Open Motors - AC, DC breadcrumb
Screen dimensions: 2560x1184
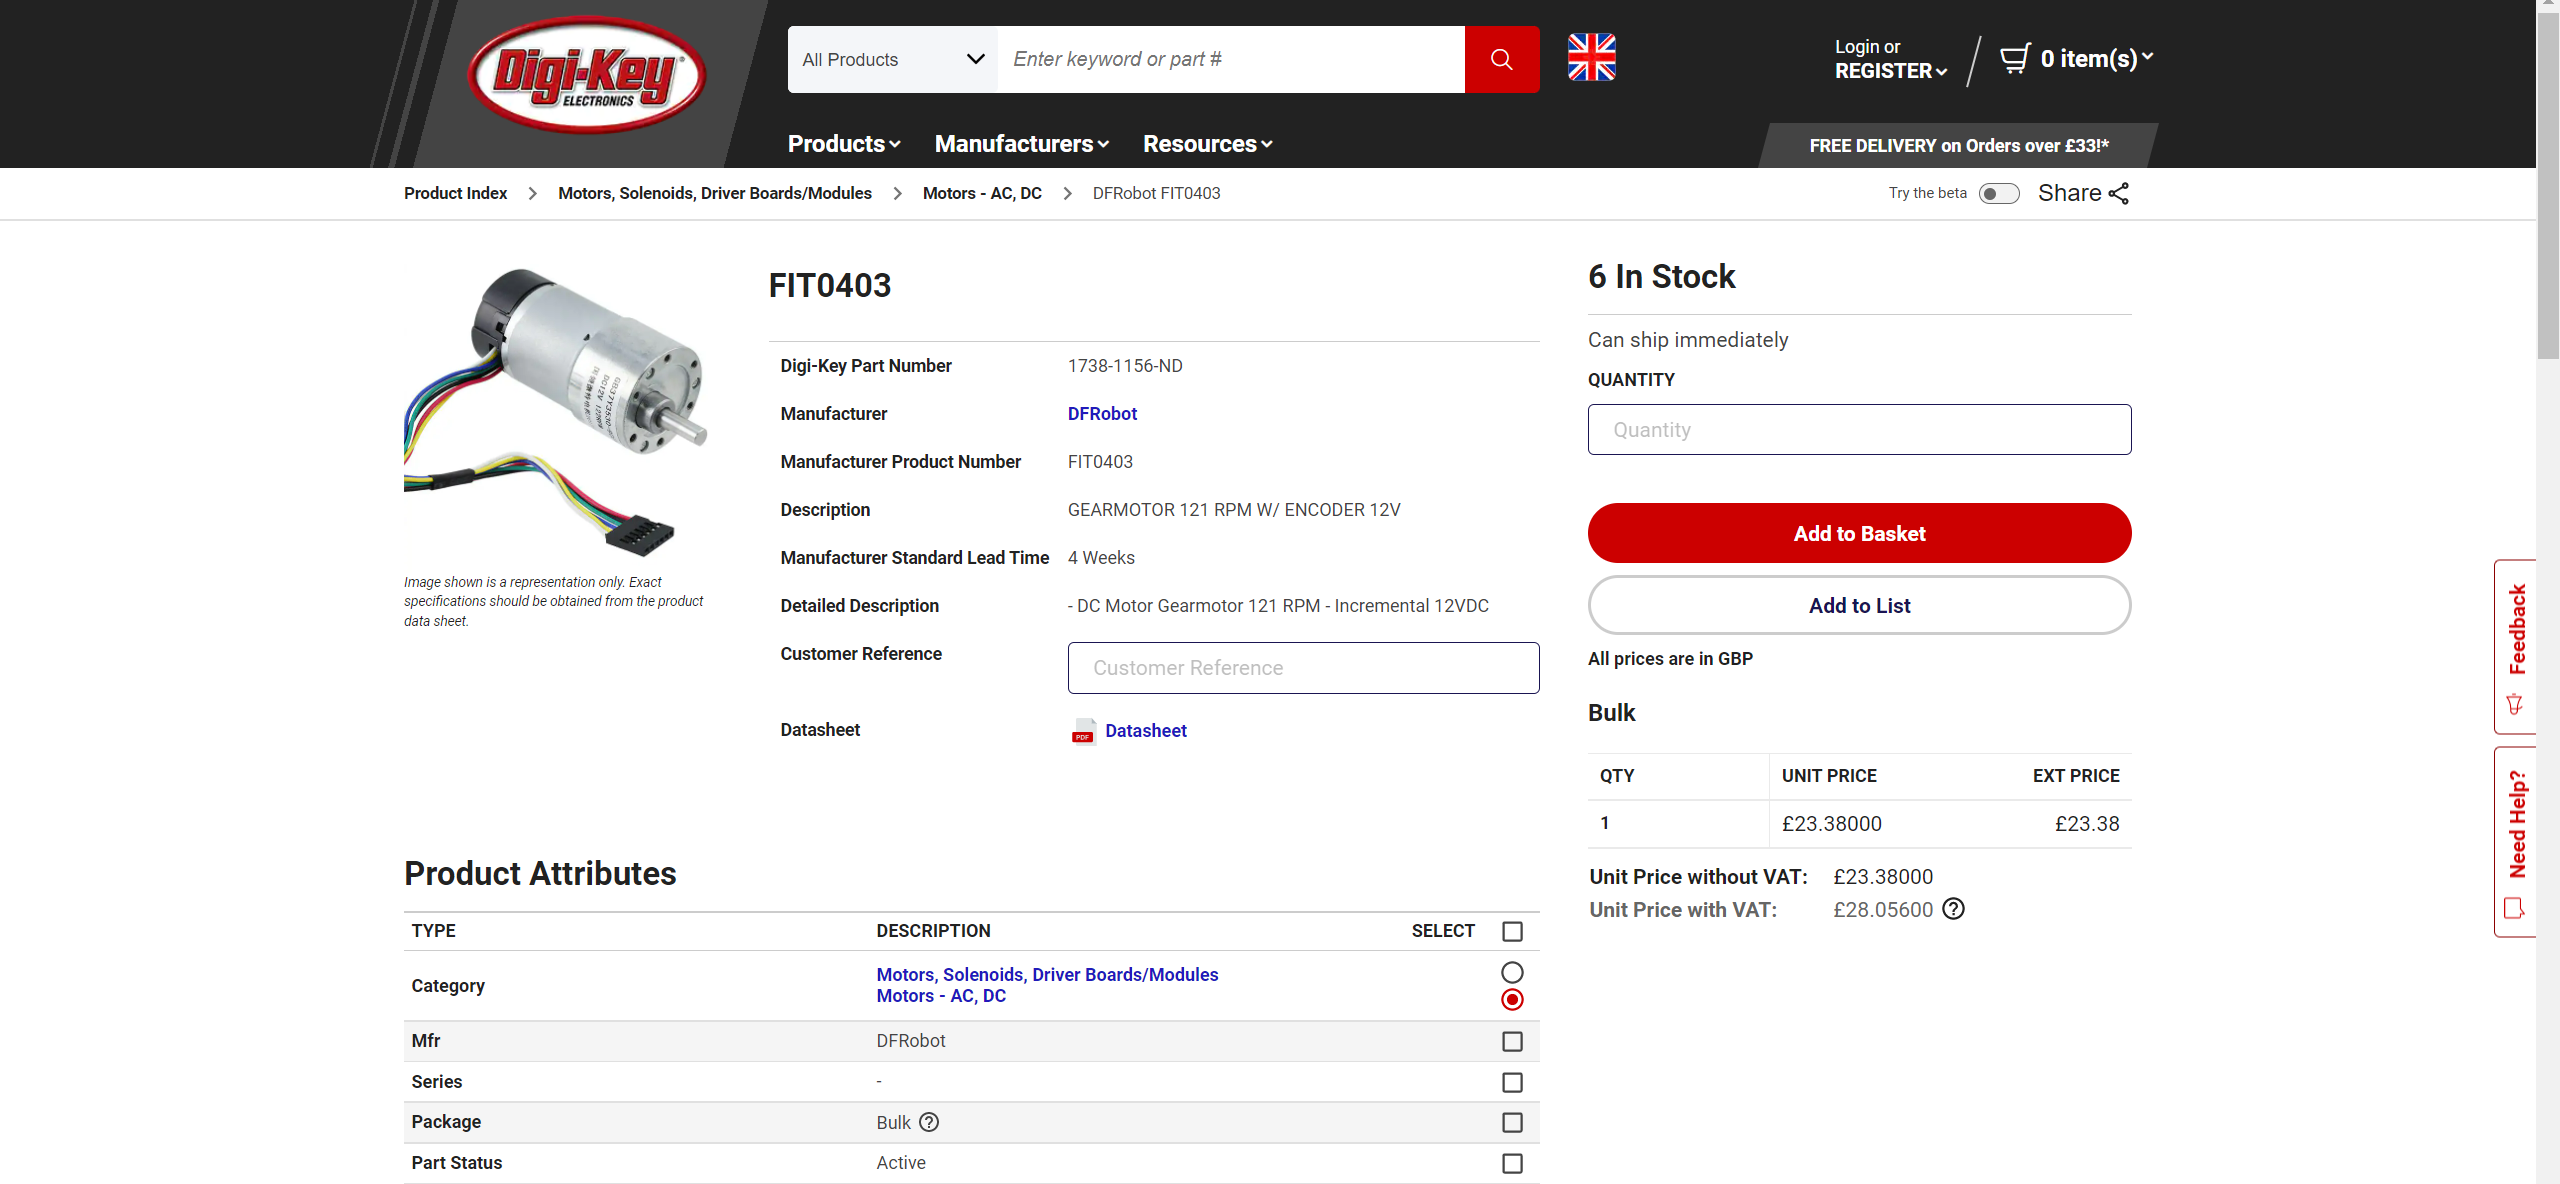click(x=982, y=193)
